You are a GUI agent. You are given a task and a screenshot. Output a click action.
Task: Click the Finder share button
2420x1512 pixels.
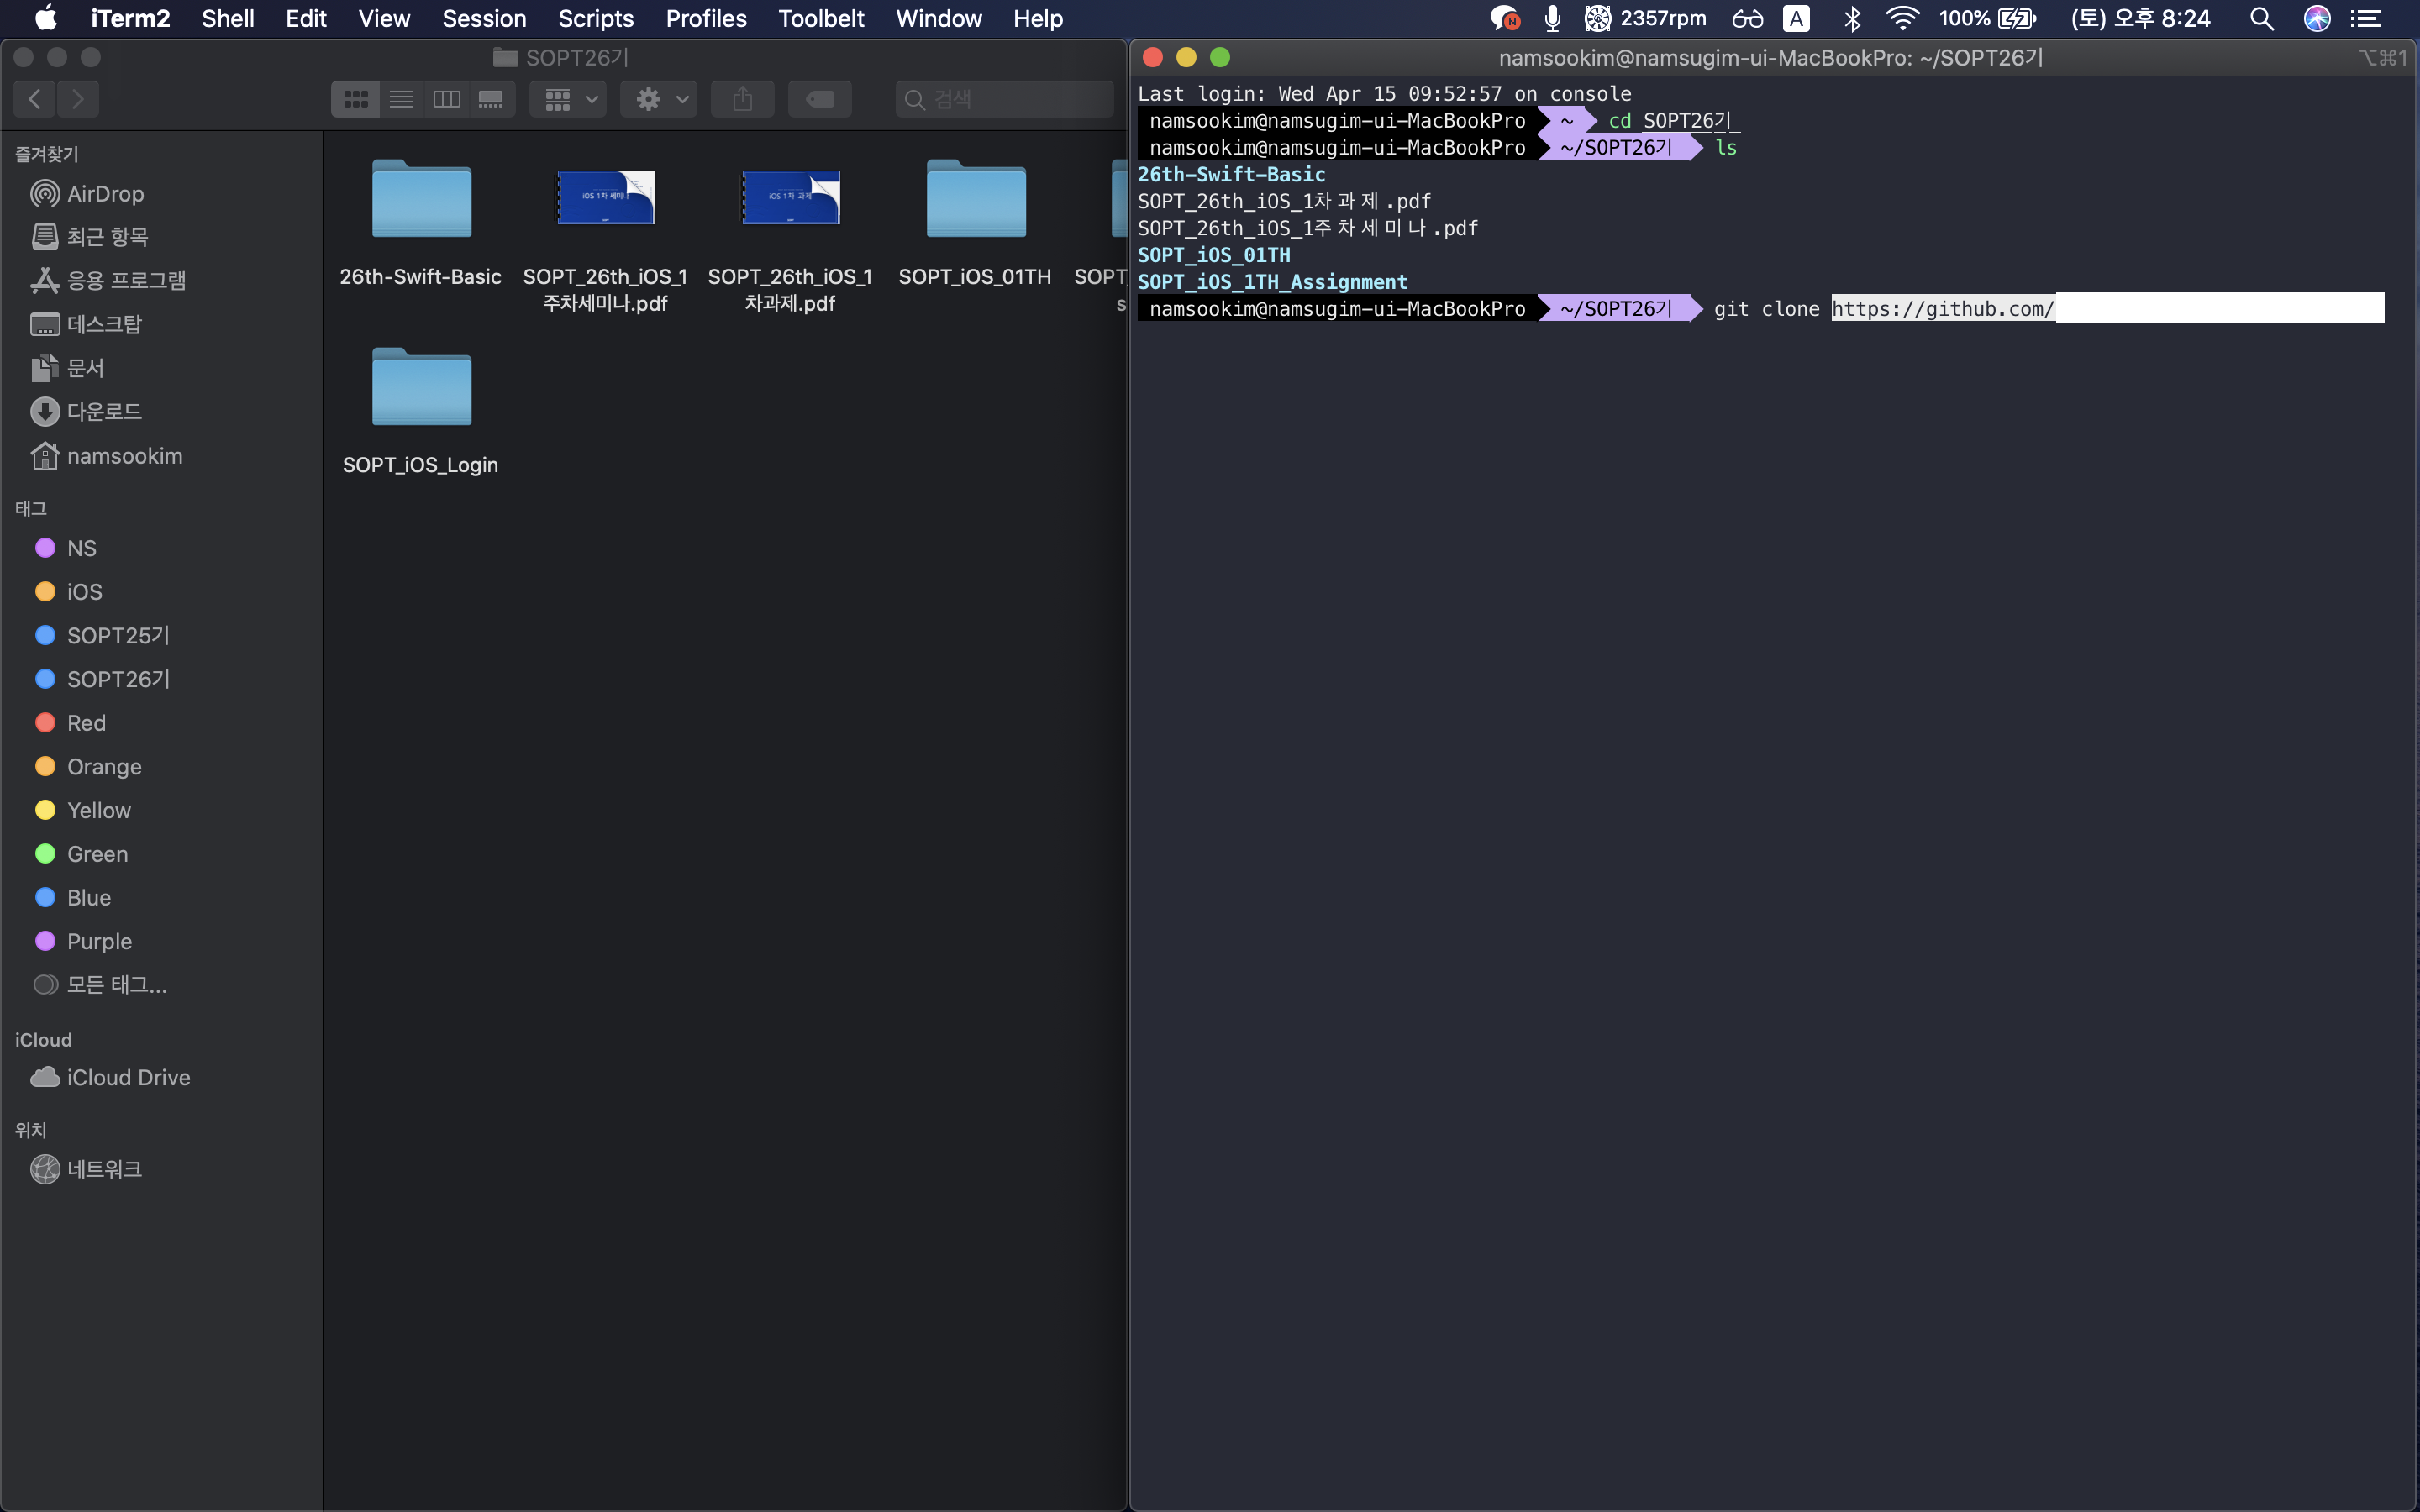[742, 99]
